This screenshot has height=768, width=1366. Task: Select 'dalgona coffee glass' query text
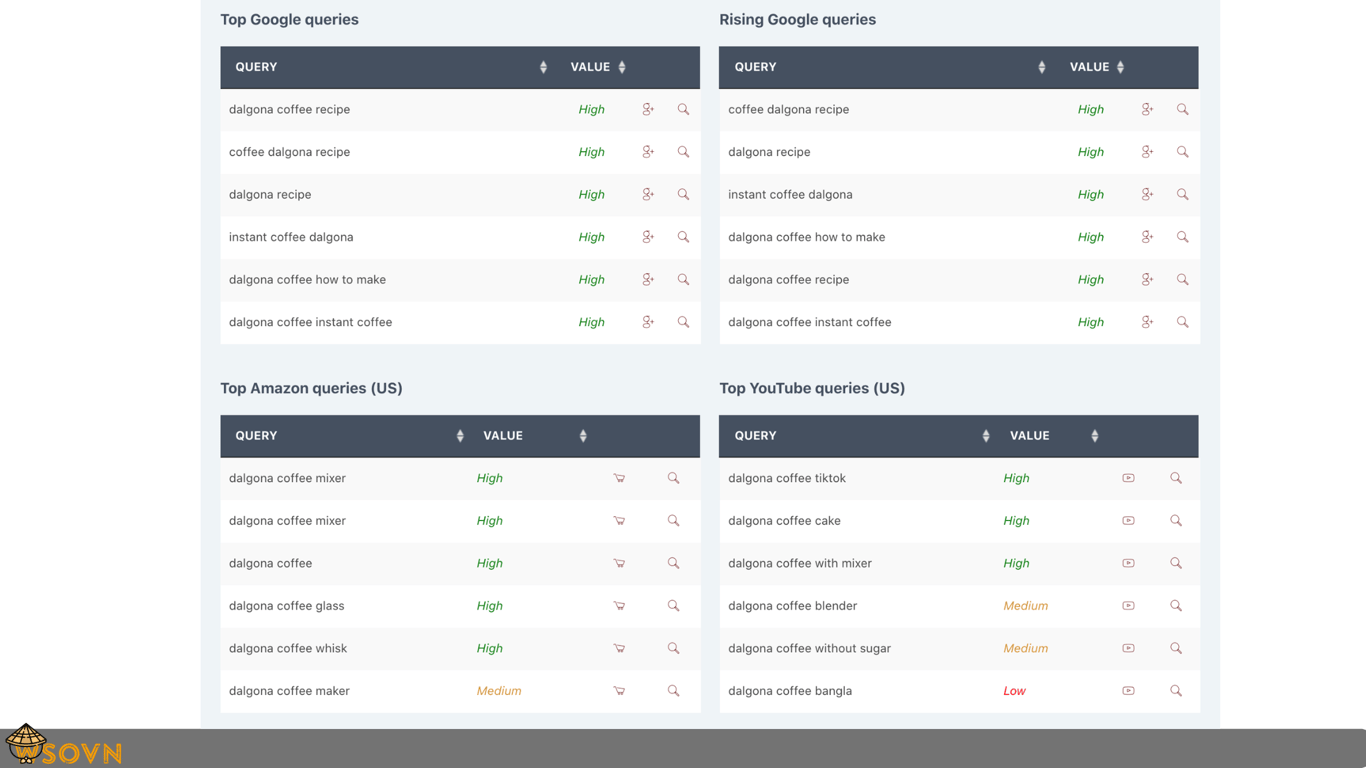click(286, 606)
